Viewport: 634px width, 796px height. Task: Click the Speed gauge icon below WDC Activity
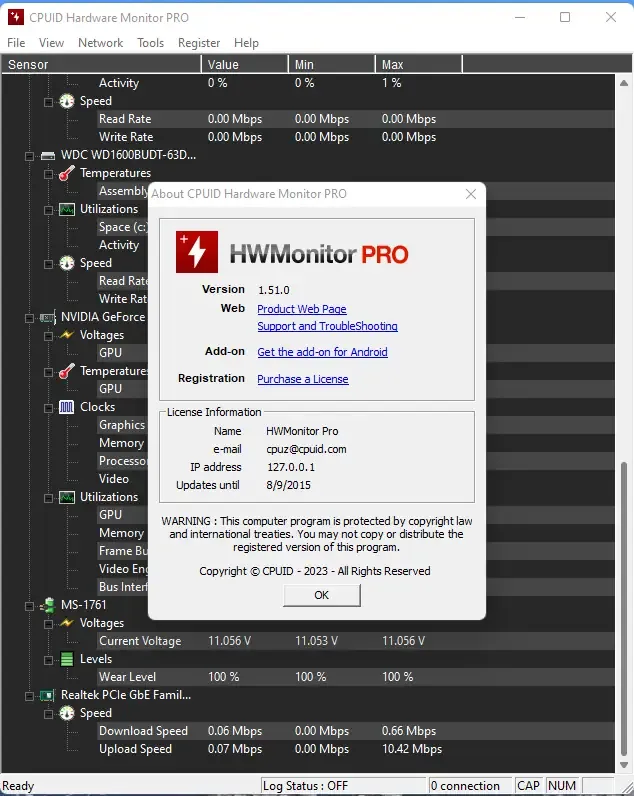66,263
